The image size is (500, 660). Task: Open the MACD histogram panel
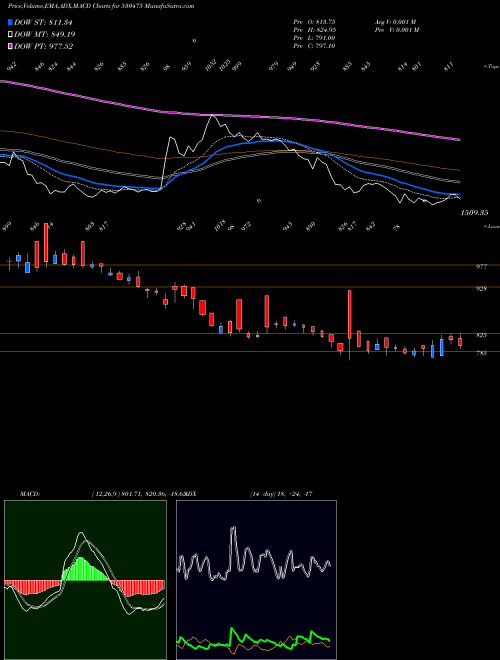85,580
